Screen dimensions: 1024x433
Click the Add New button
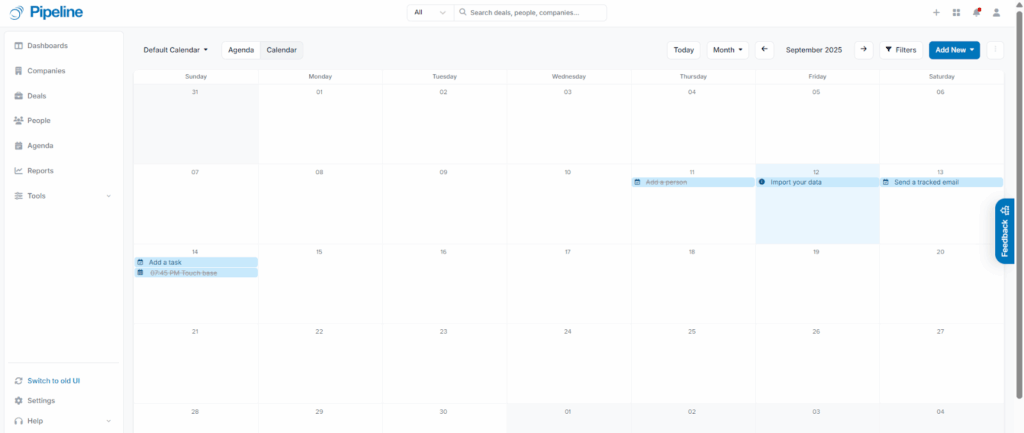click(954, 49)
